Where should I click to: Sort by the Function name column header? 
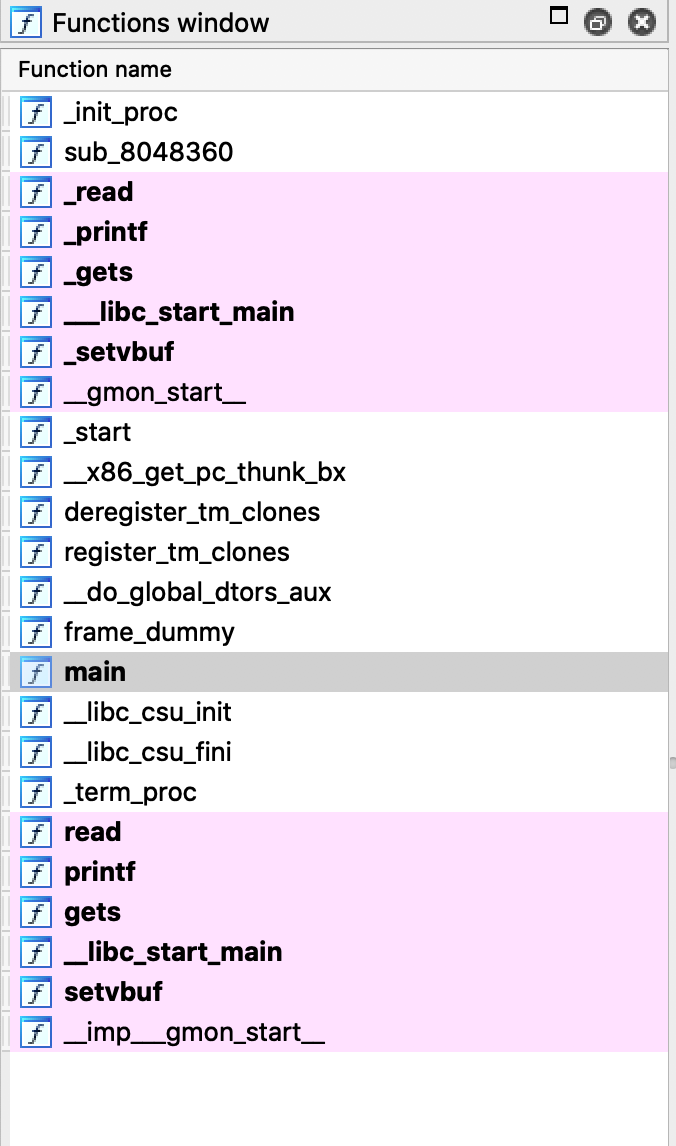335,69
